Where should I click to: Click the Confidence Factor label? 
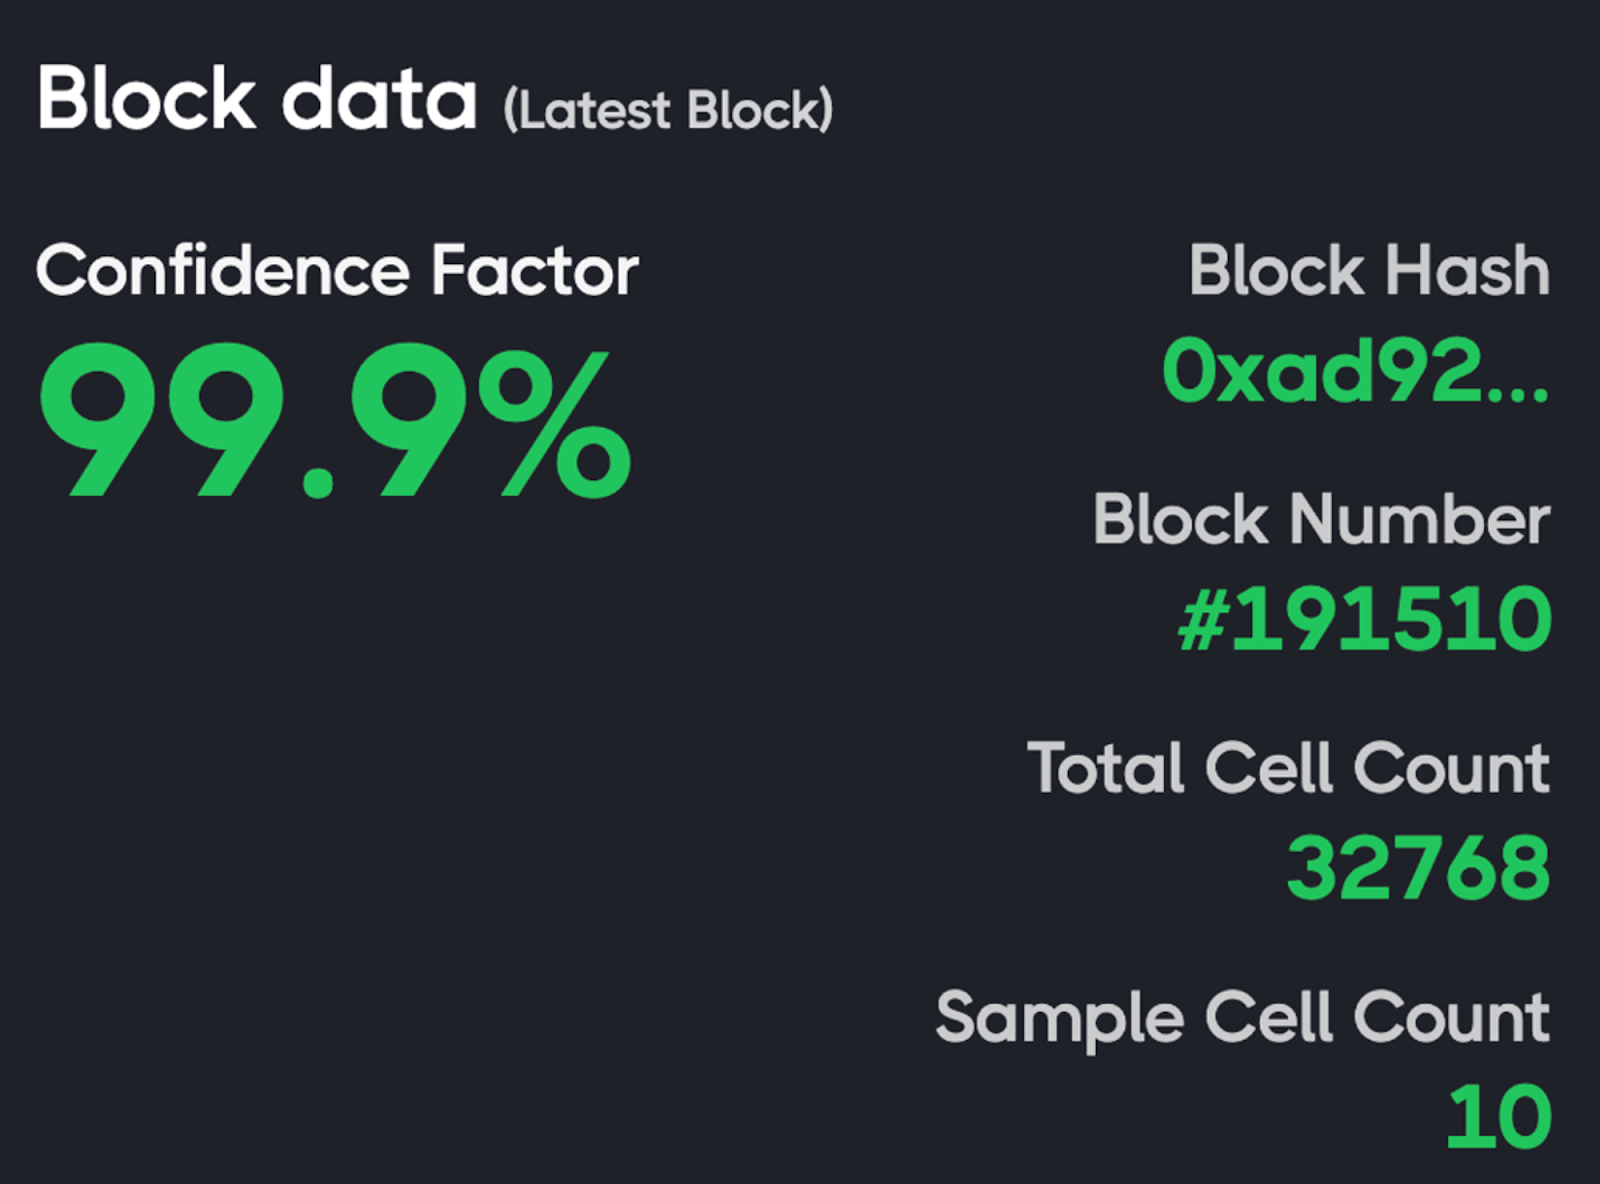click(336, 271)
